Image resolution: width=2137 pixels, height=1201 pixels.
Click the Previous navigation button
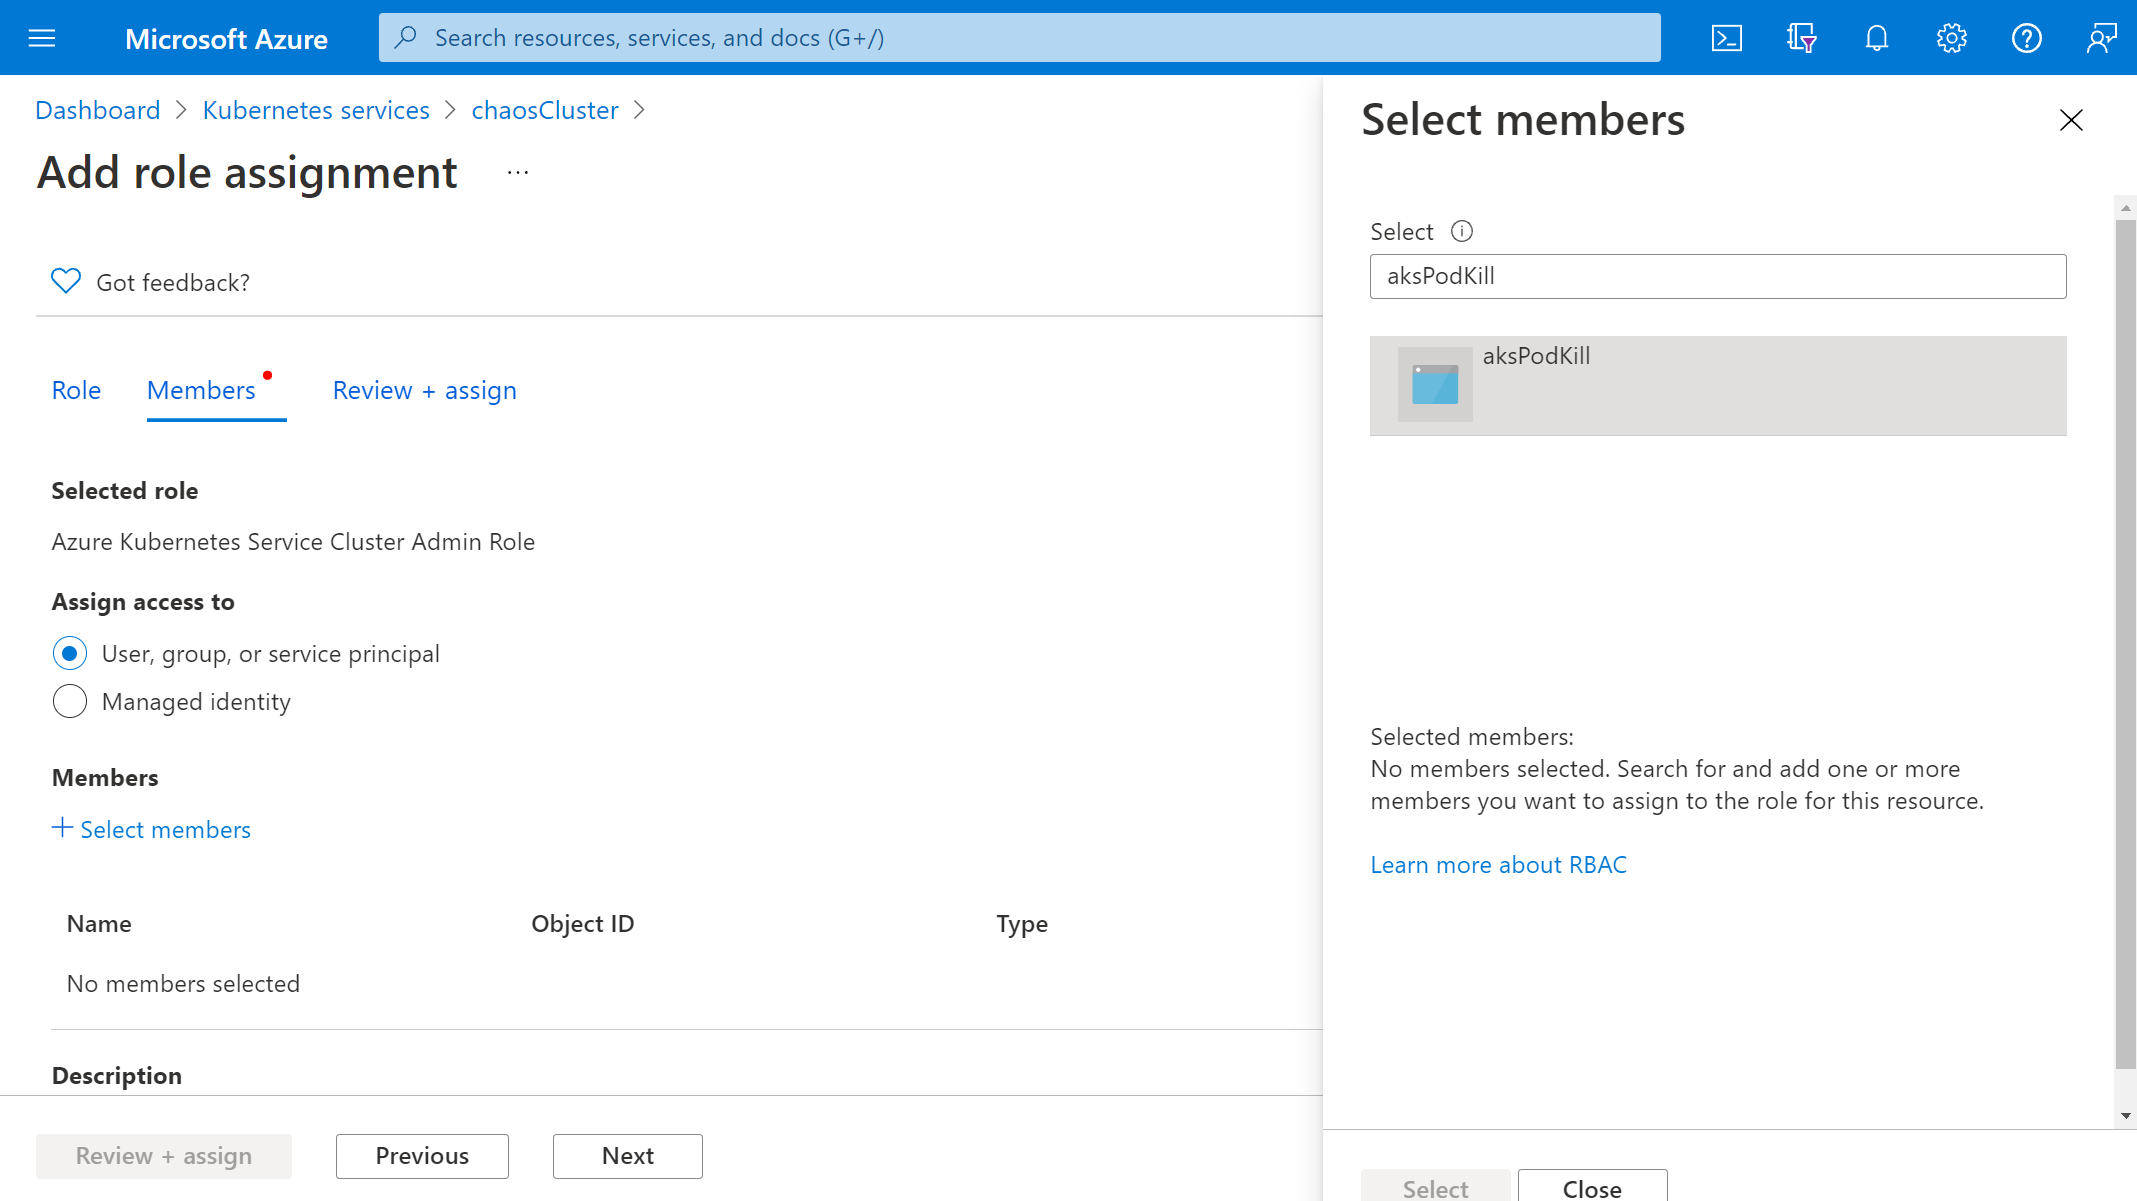(423, 1155)
